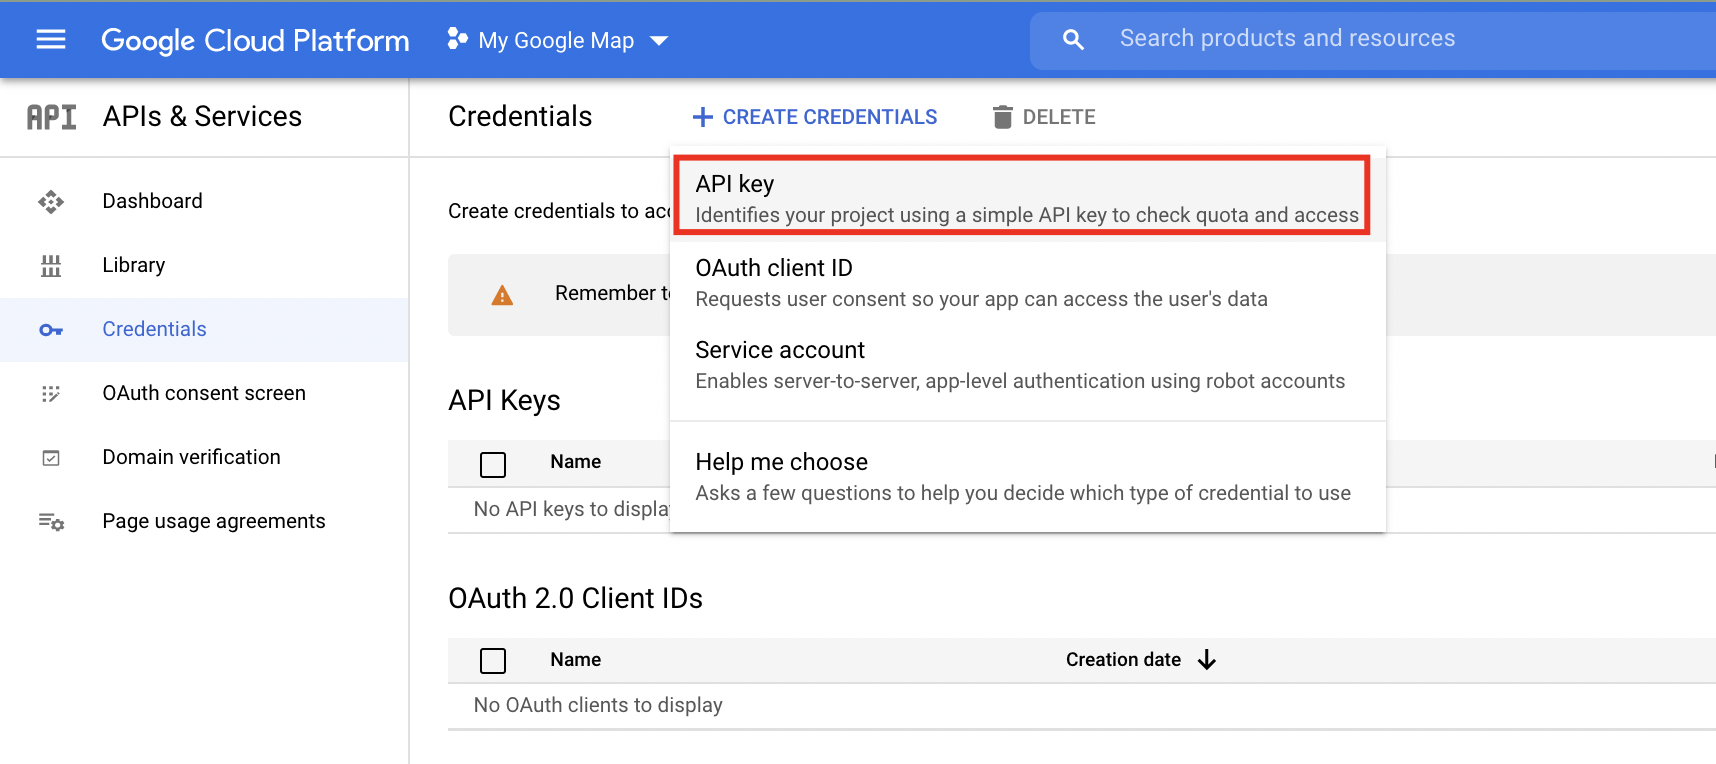Open the My Google Map project dropdown
The image size is (1716, 764).
558,41
